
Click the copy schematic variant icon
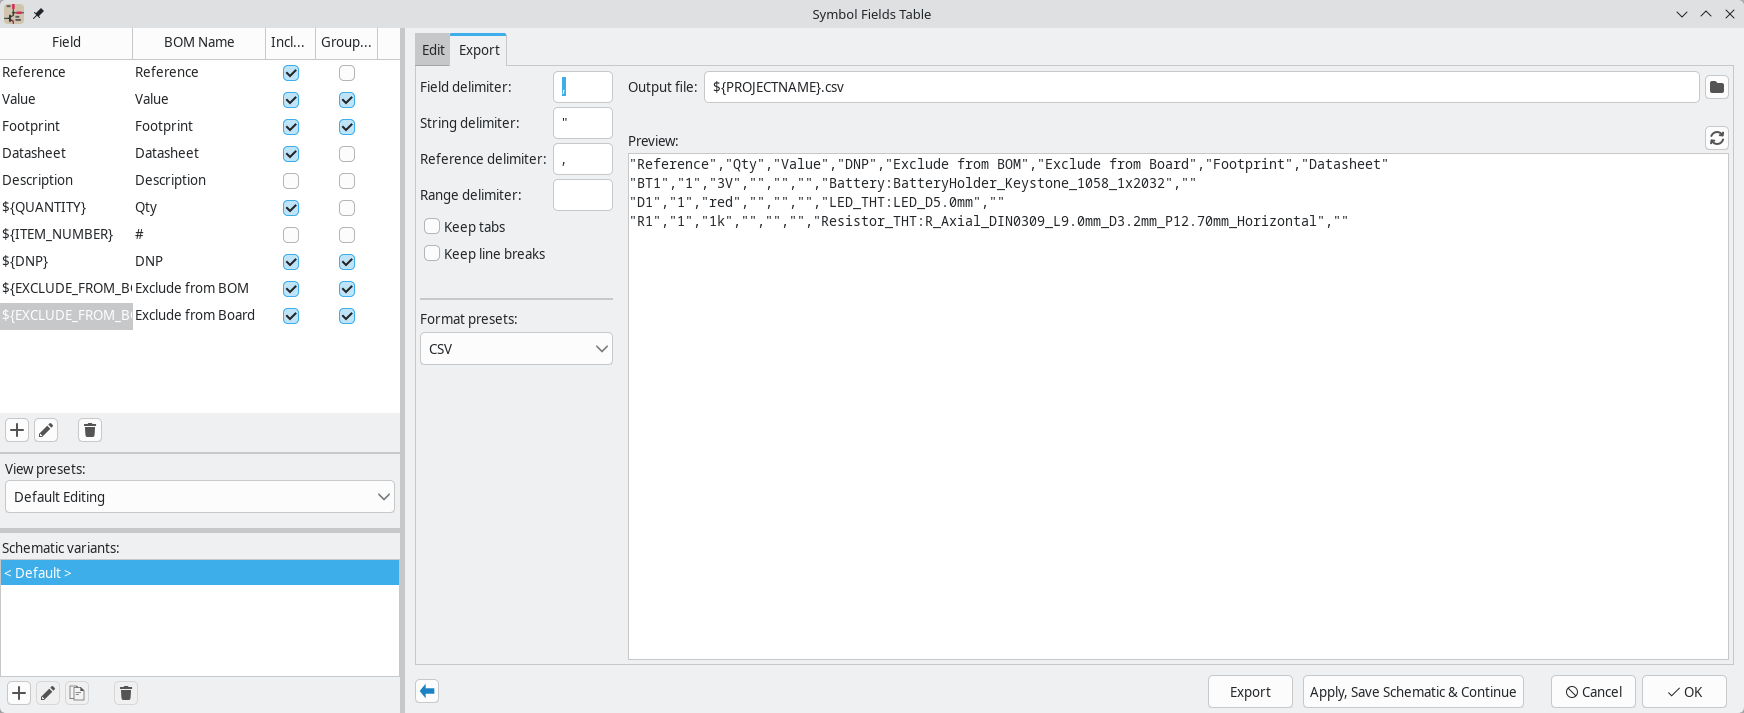pyautogui.click(x=77, y=693)
